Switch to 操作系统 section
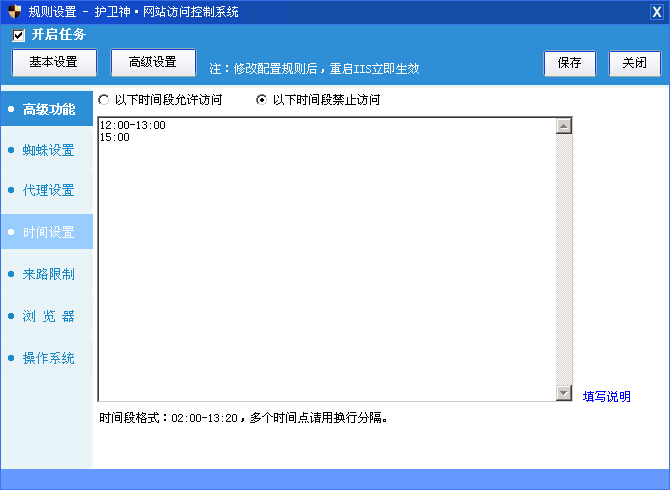Image resolution: width=670 pixels, height=490 pixels. pyautogui.click(x=47, y=358)
